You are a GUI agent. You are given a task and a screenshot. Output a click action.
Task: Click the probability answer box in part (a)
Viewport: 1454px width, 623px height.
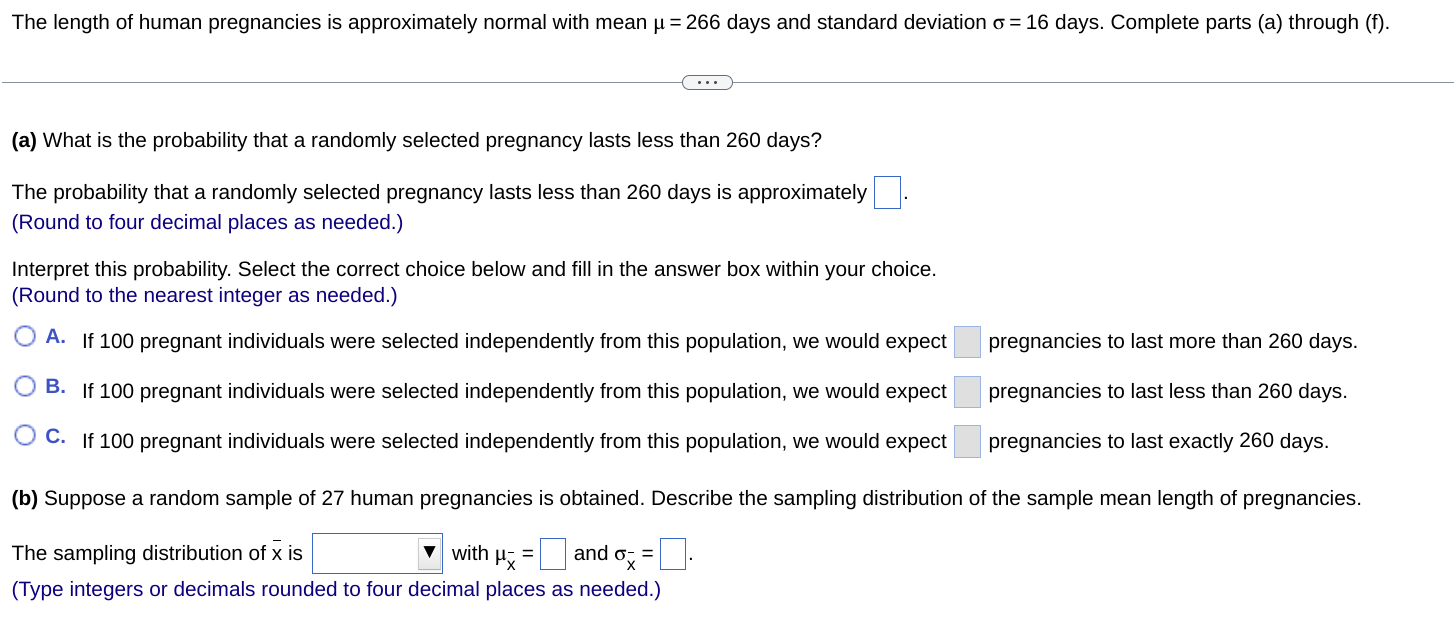pyautogui.click(x=887, y=192)
